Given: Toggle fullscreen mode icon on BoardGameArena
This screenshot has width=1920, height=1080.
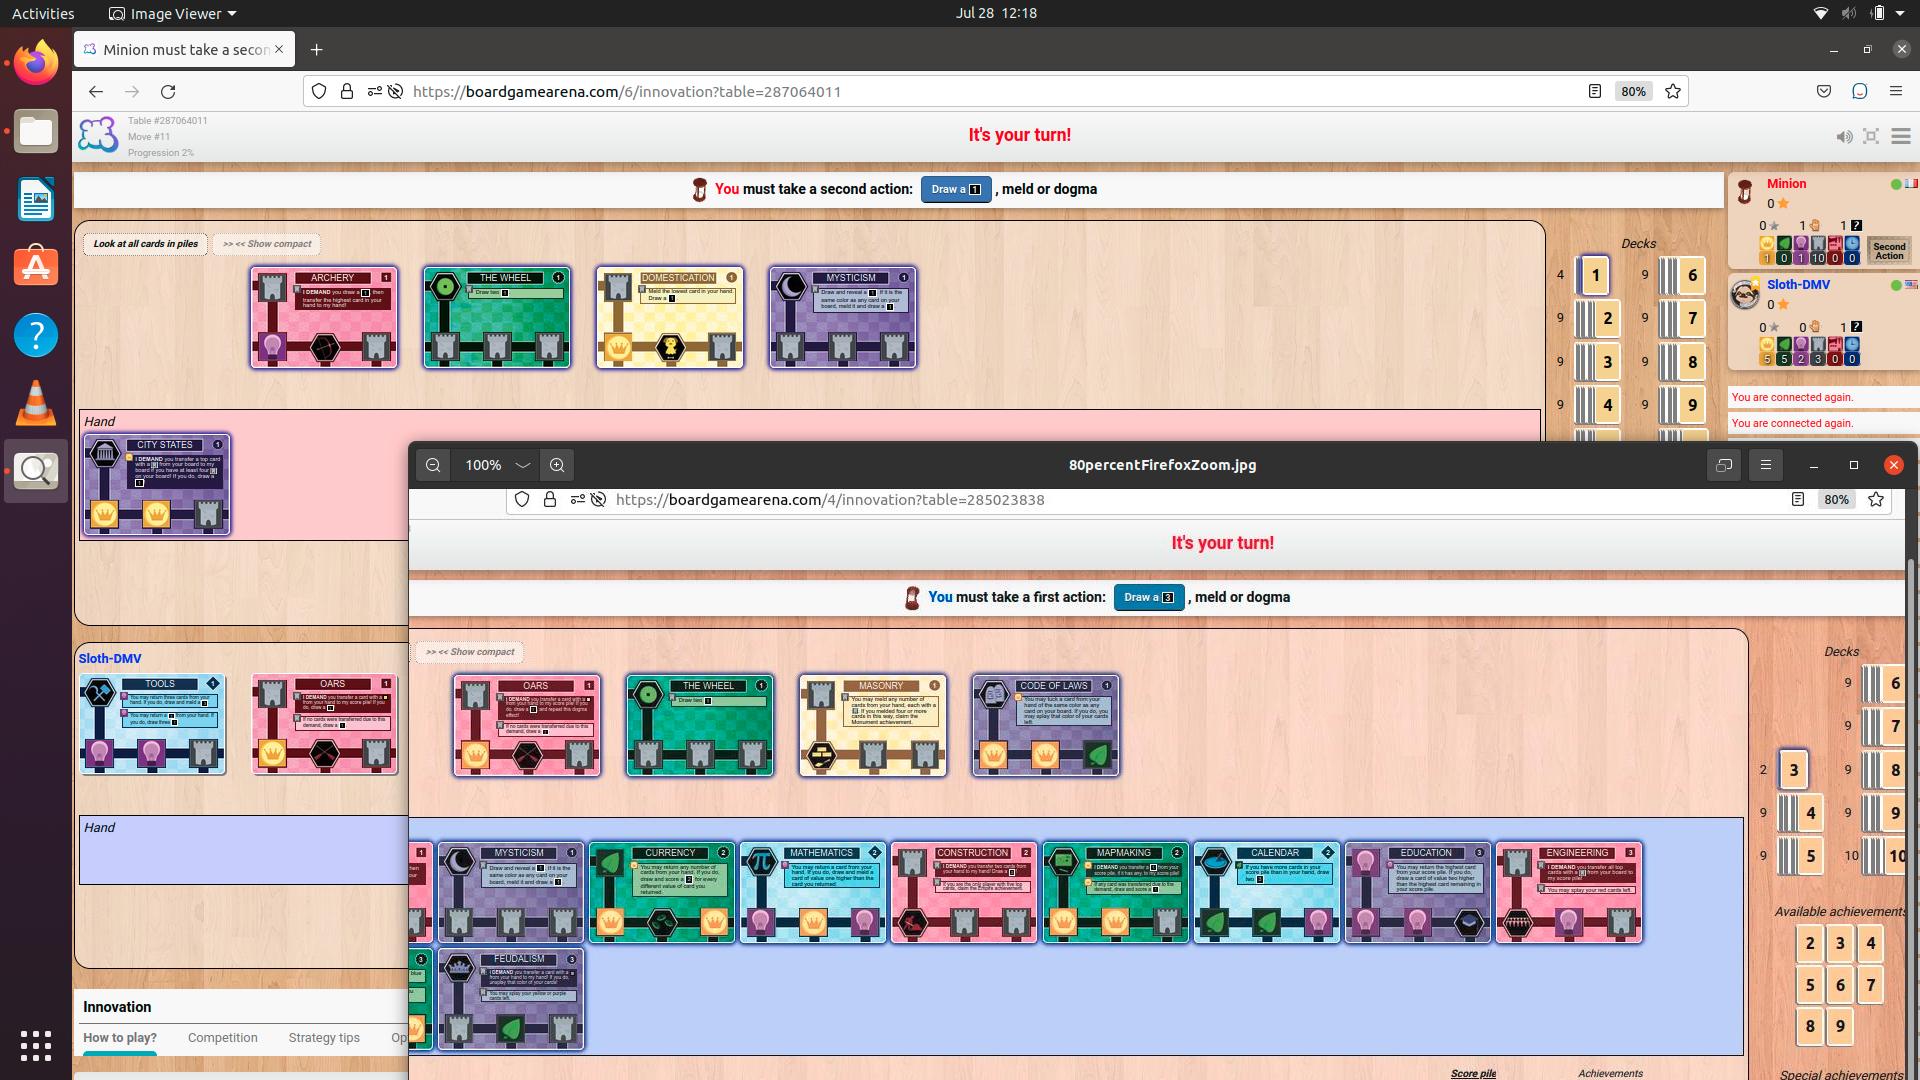Looking at the screenshot, I should [1871, 136].
